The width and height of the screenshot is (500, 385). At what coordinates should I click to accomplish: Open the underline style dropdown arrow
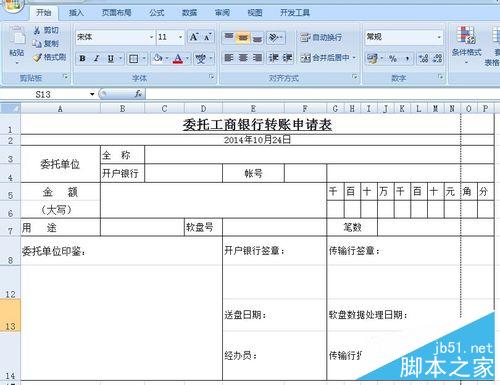tap(120, 59)
